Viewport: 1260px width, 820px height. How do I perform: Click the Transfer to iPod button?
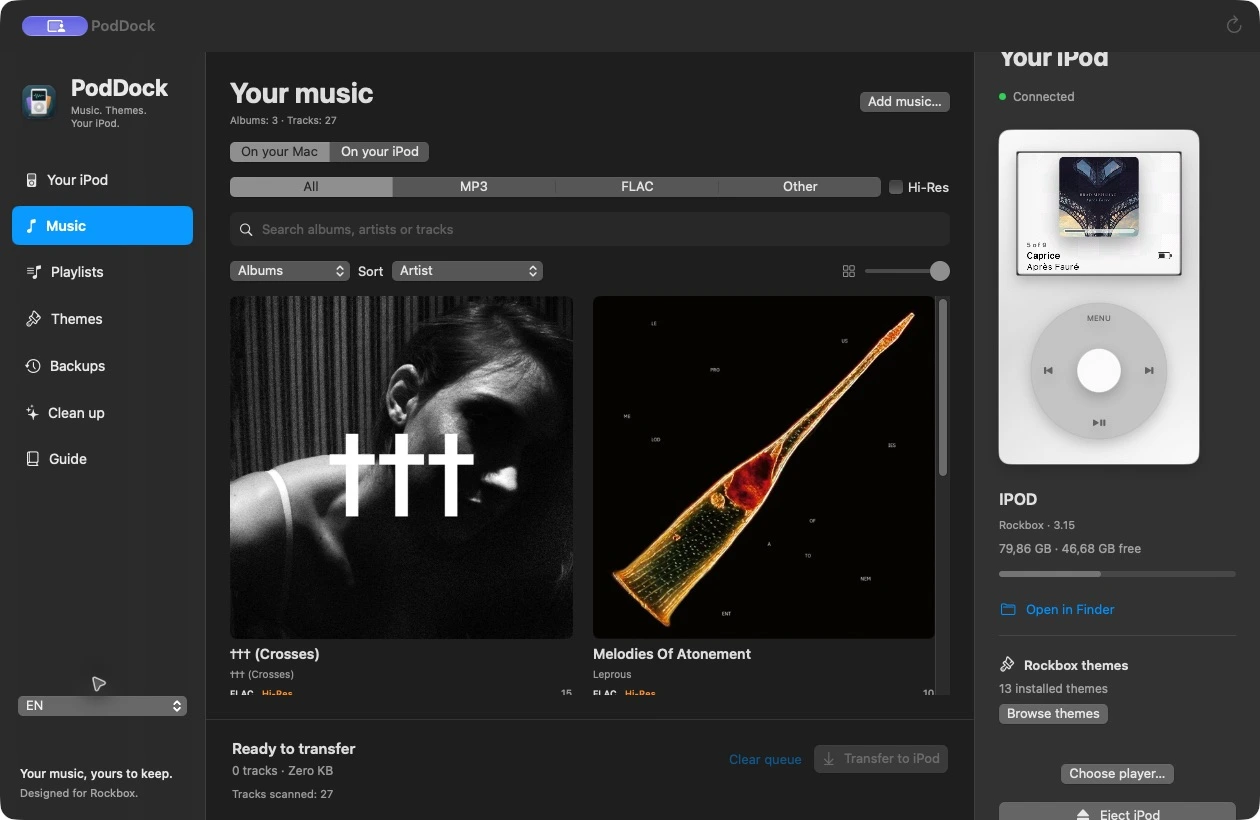(881, 759)
